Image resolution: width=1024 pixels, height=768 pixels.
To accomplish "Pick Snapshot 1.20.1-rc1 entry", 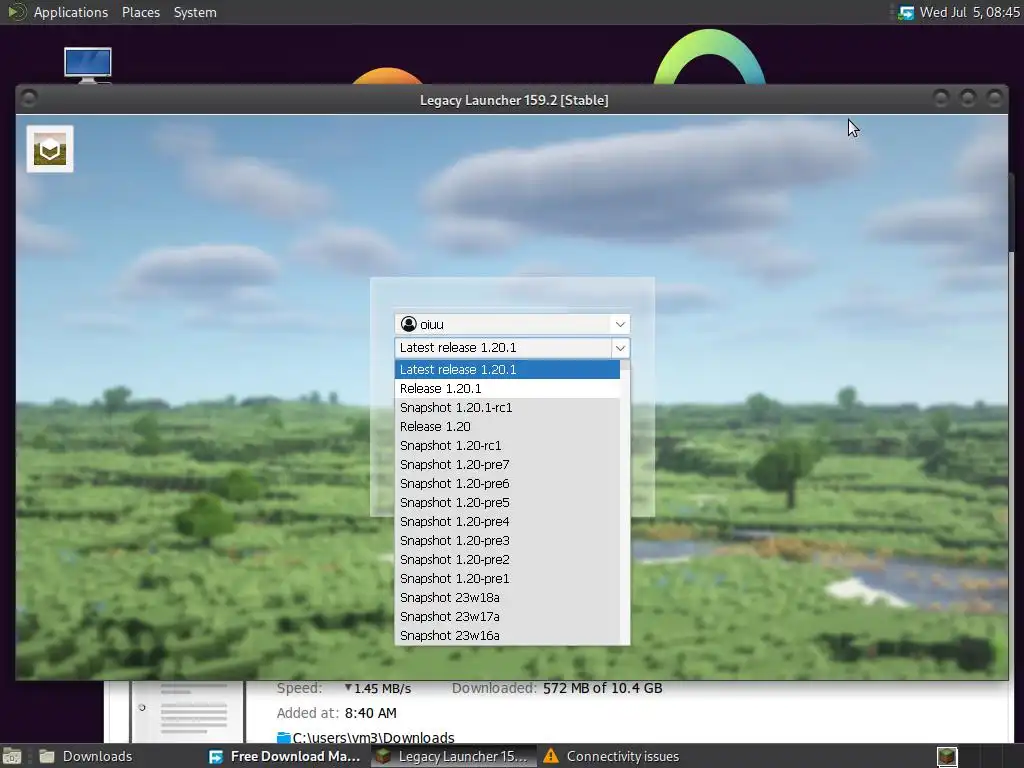I will 507,408.
